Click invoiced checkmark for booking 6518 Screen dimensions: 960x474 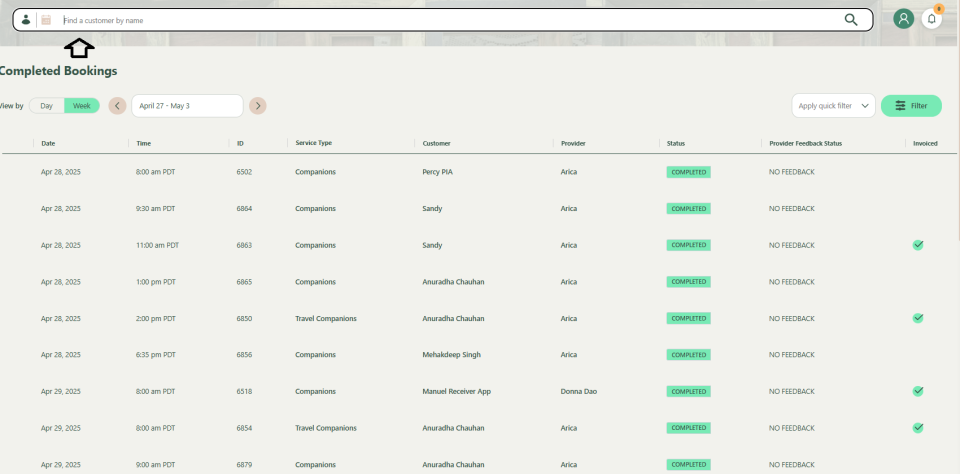tap(918, 391)
